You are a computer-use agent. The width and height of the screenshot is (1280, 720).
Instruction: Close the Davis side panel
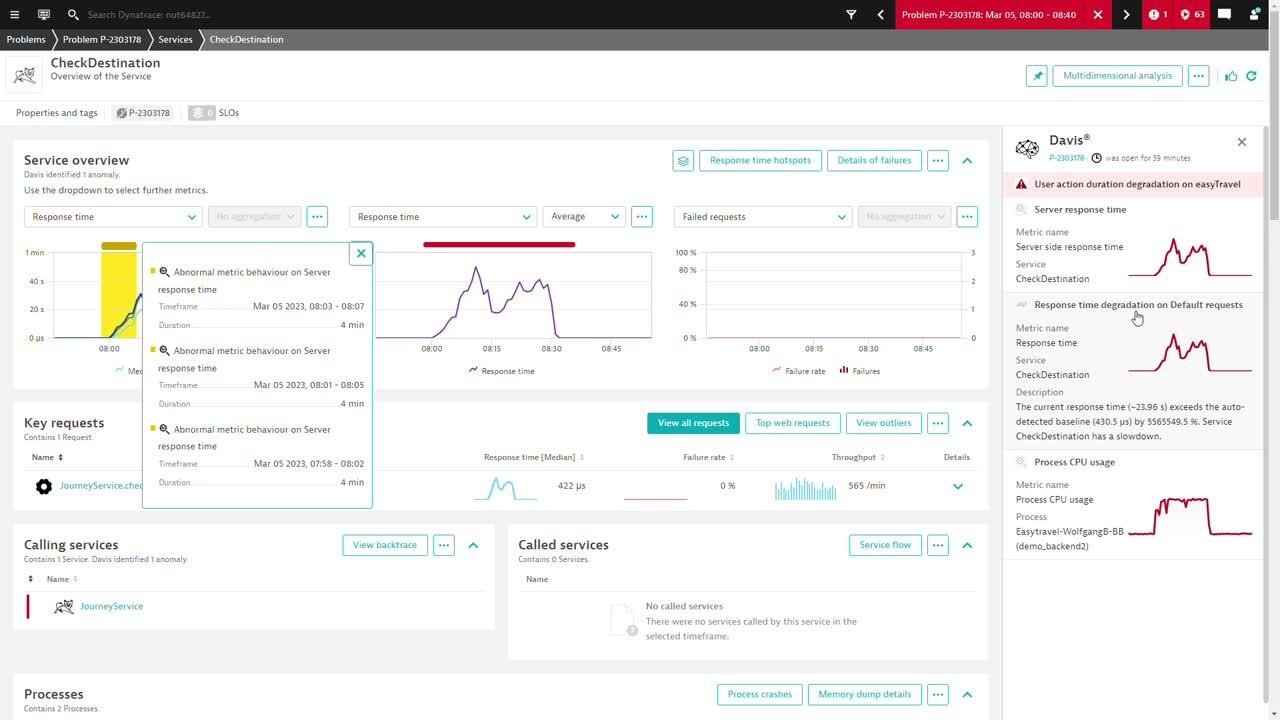coord(1242,142)
